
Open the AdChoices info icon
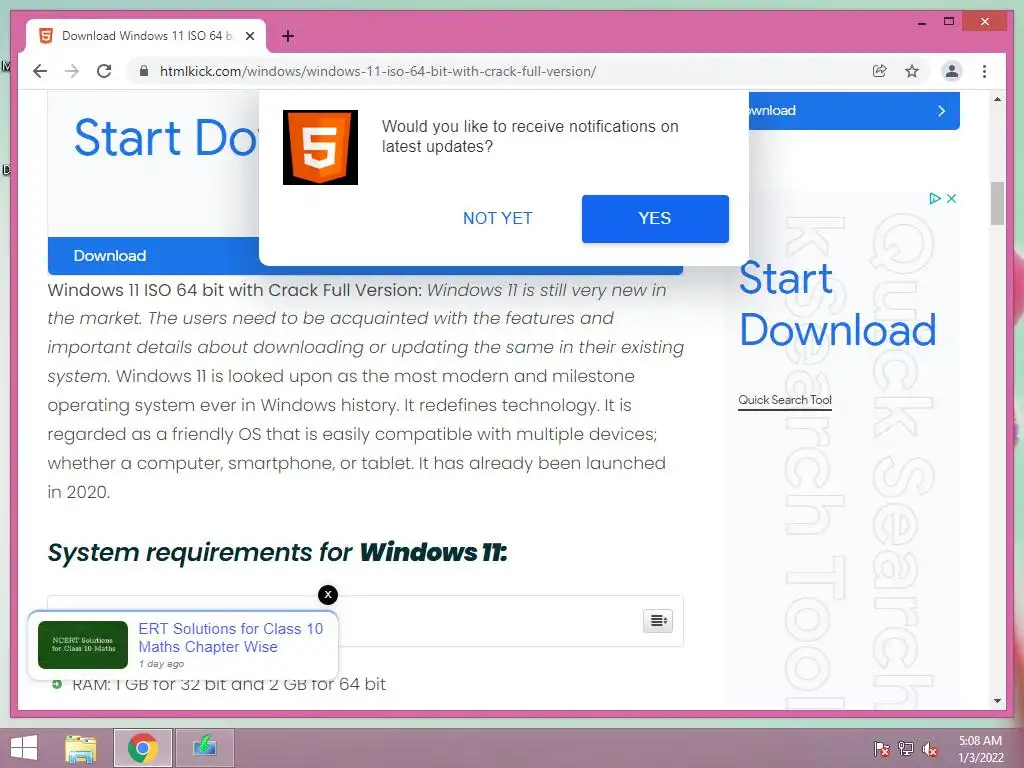pyautogui.click(x=935, y=198)
